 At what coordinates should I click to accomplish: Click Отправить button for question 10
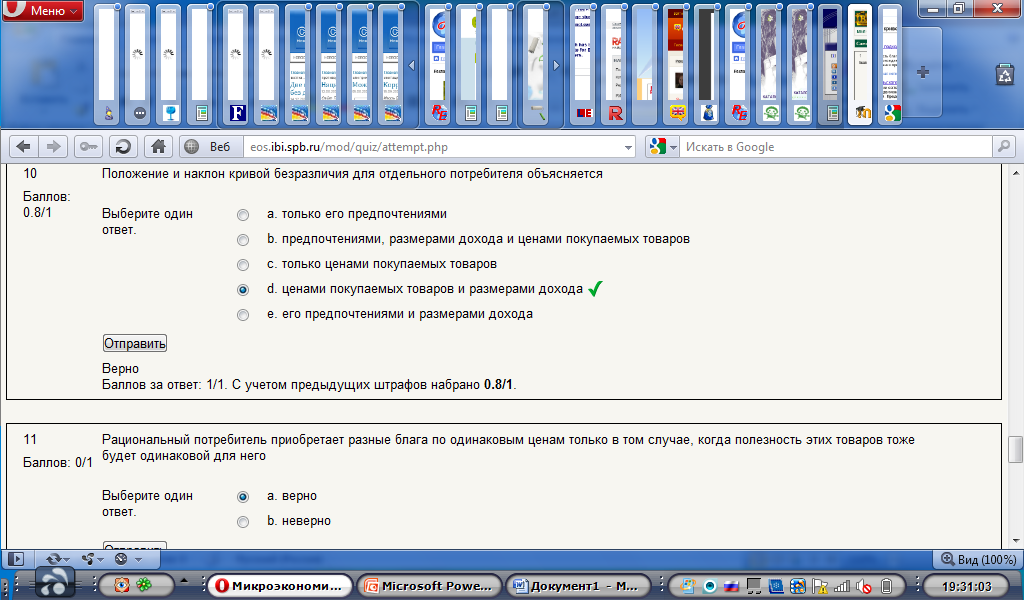coord(135,343)
